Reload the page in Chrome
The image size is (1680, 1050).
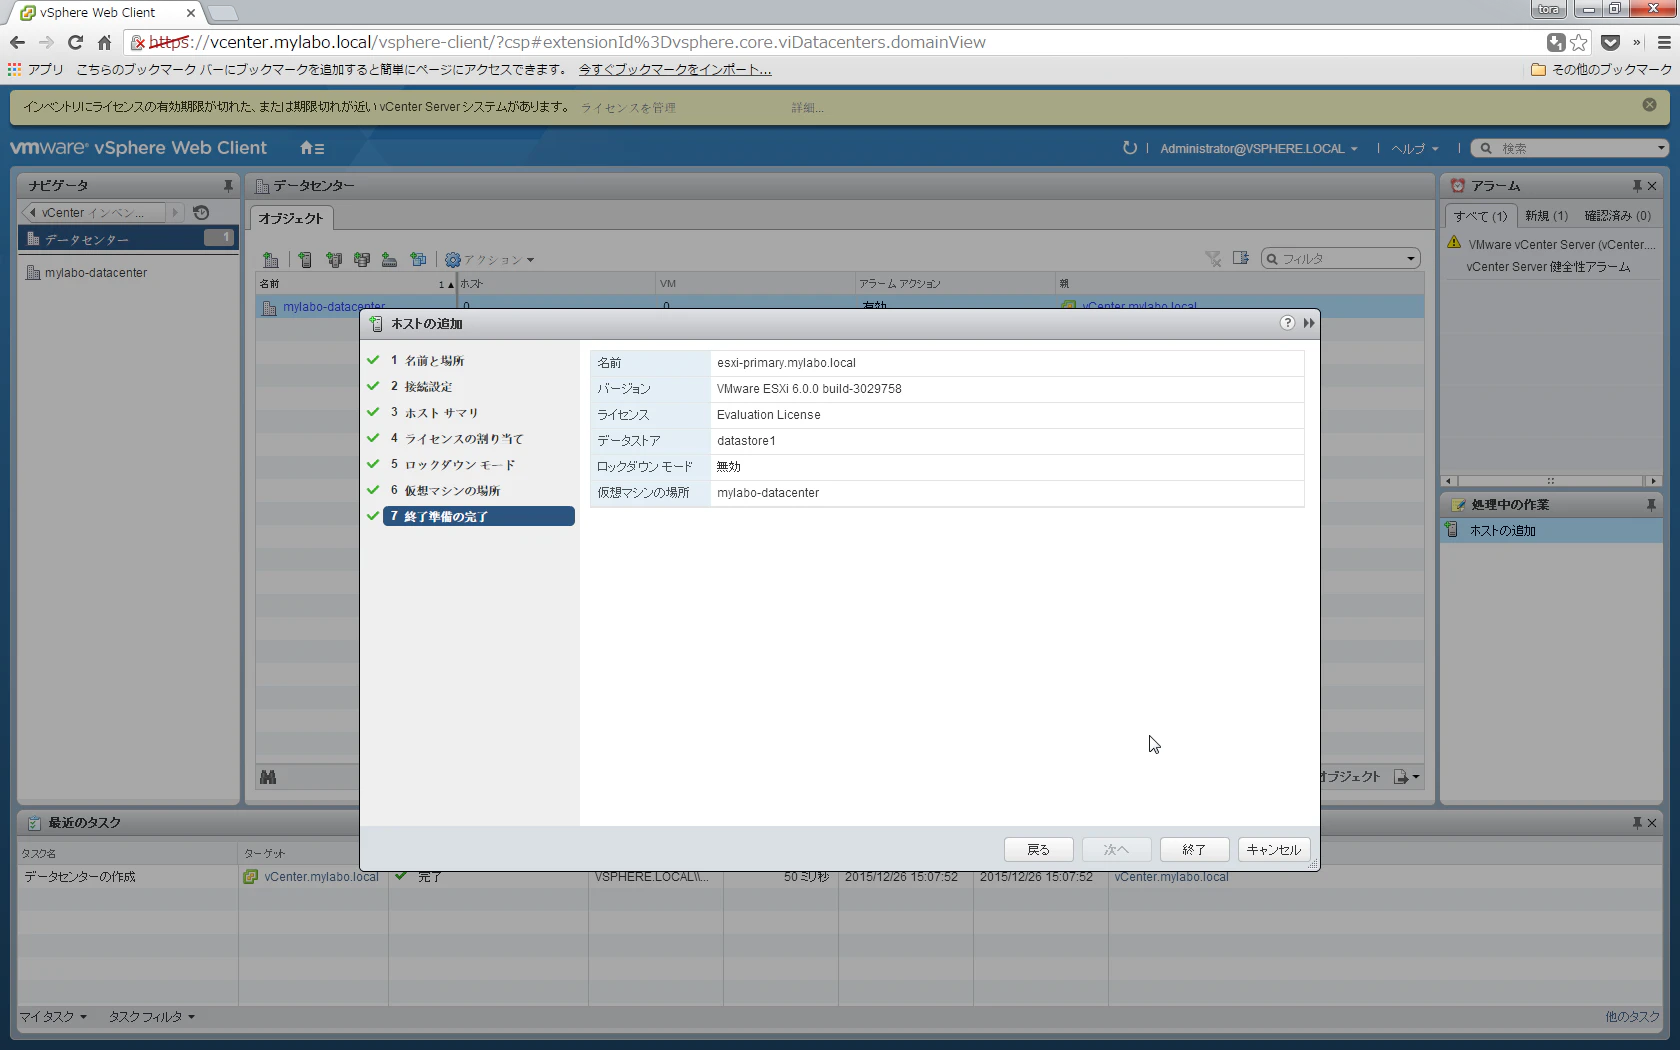75,42
